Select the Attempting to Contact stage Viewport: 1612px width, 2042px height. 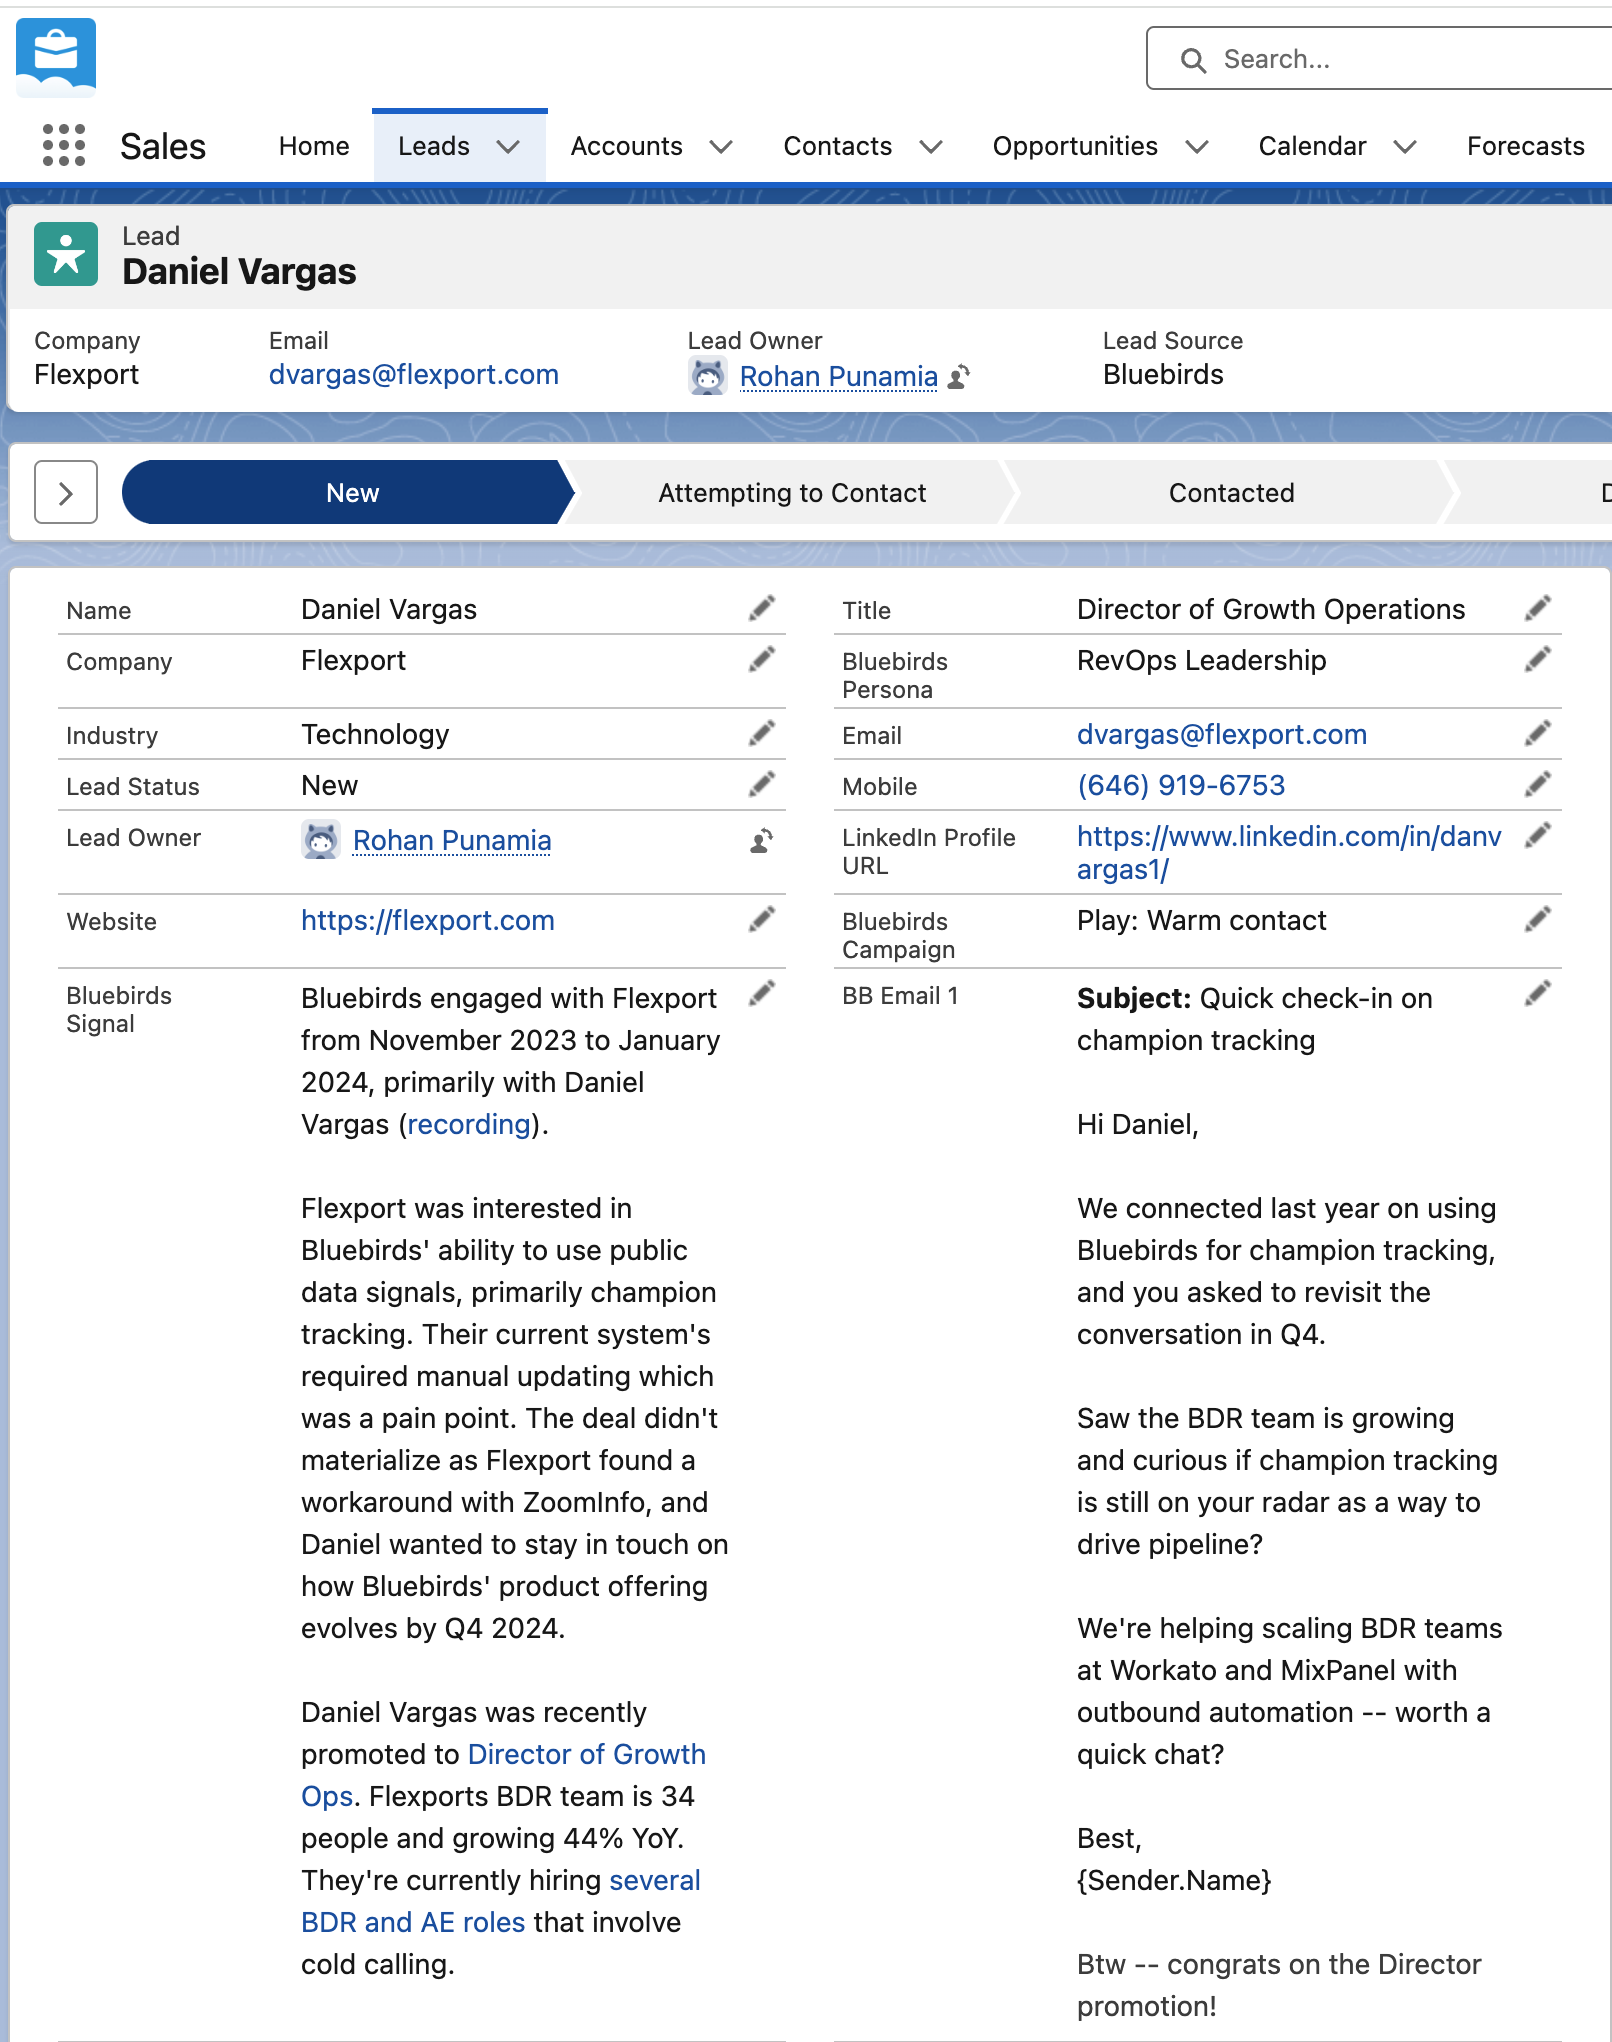[791, 493]
